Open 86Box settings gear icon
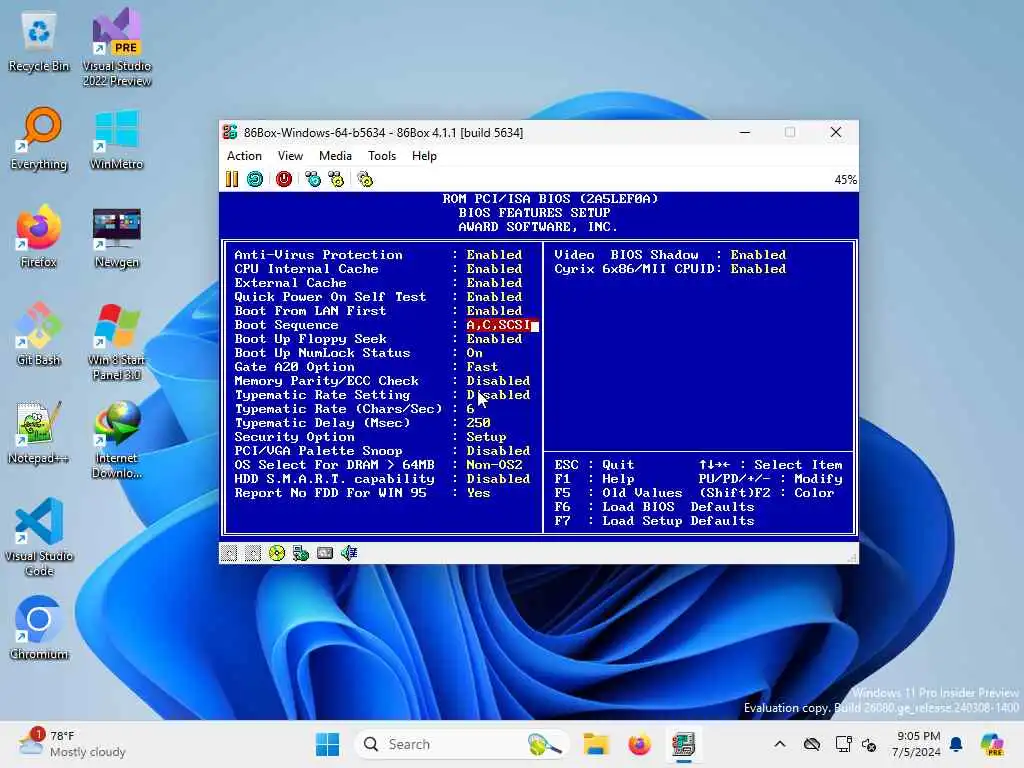The width and height of the screenshot is (1024, 768). click(x=365, y=179)
